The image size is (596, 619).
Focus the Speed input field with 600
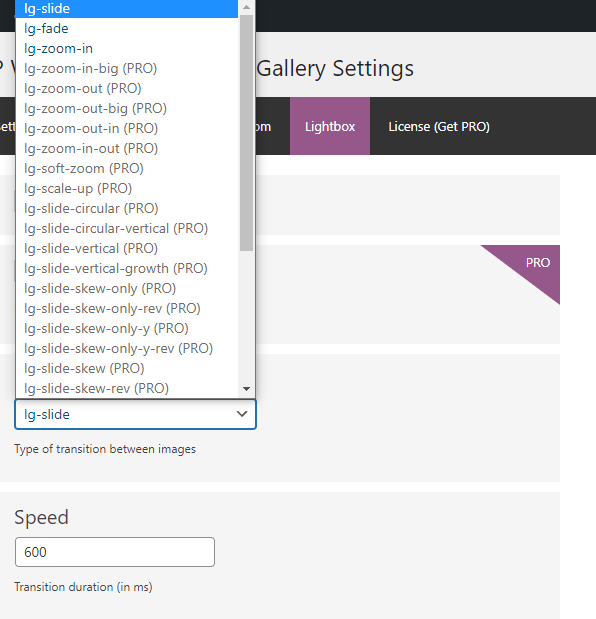115,552
